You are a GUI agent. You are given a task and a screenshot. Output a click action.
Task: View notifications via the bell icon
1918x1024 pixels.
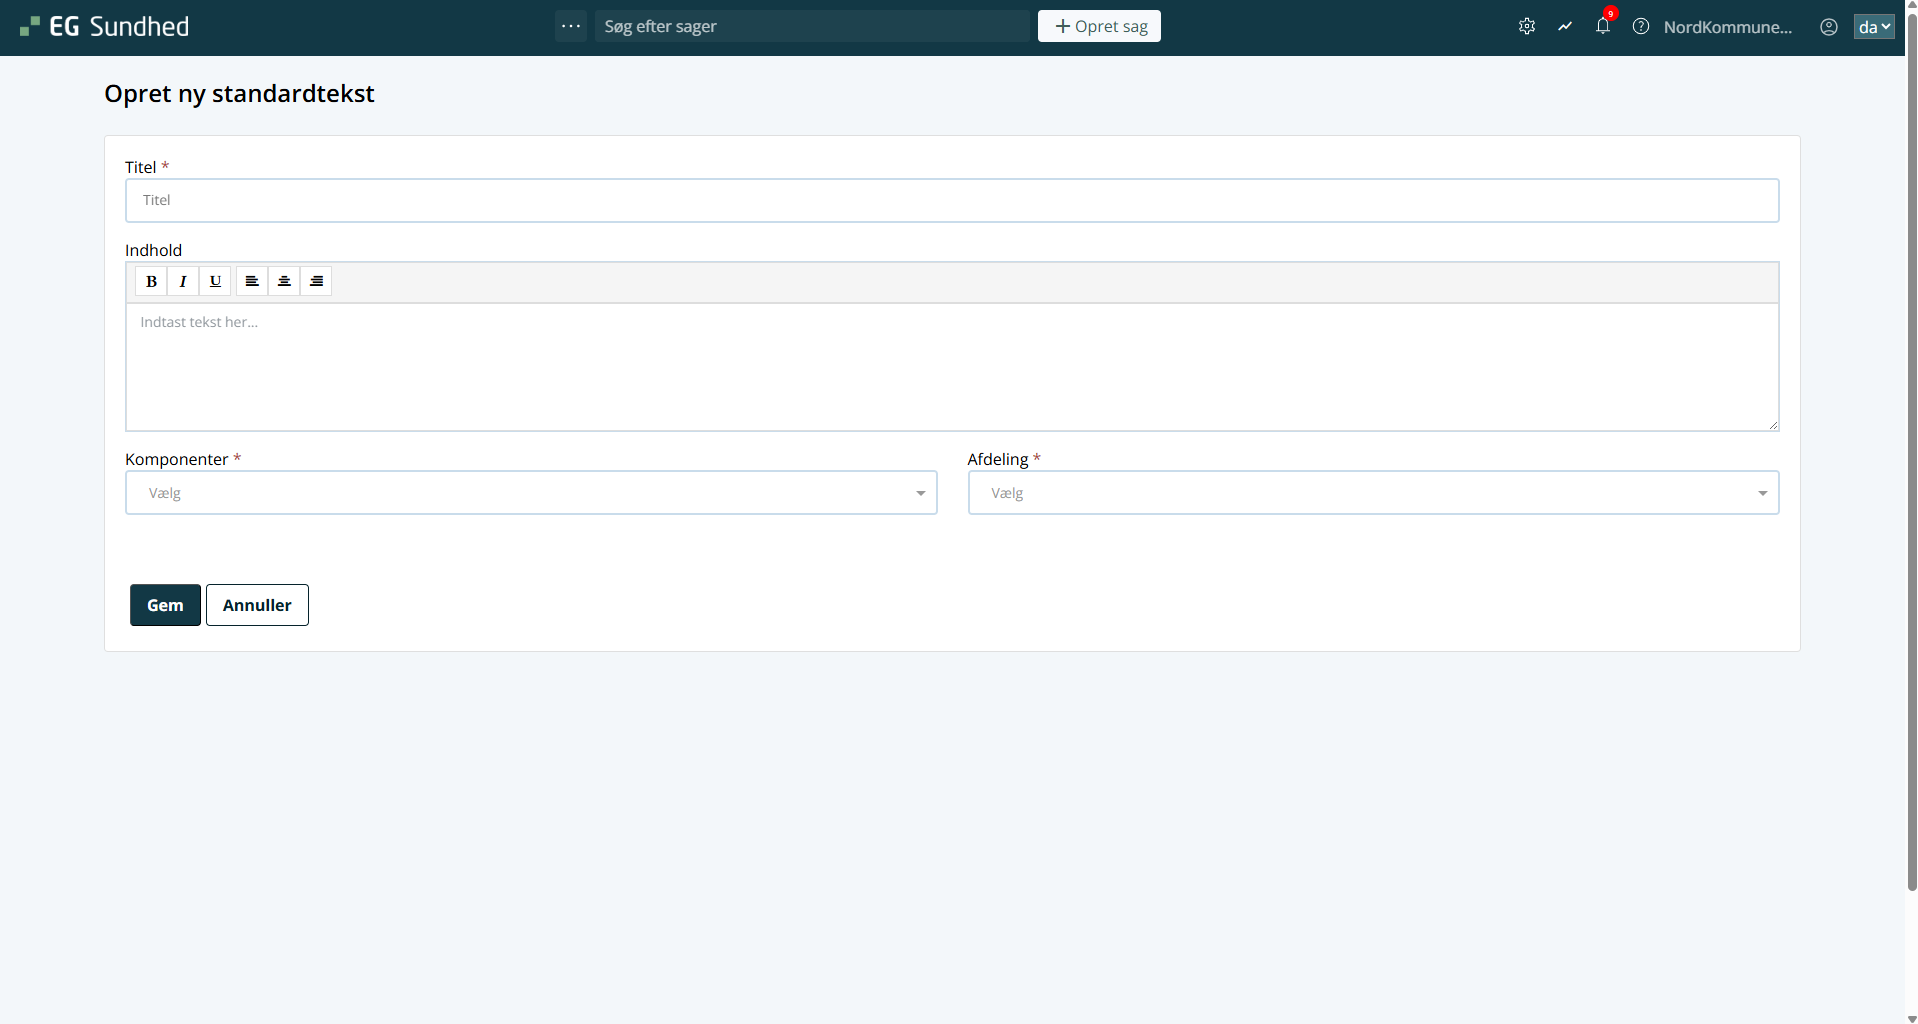coord(1603,27)
